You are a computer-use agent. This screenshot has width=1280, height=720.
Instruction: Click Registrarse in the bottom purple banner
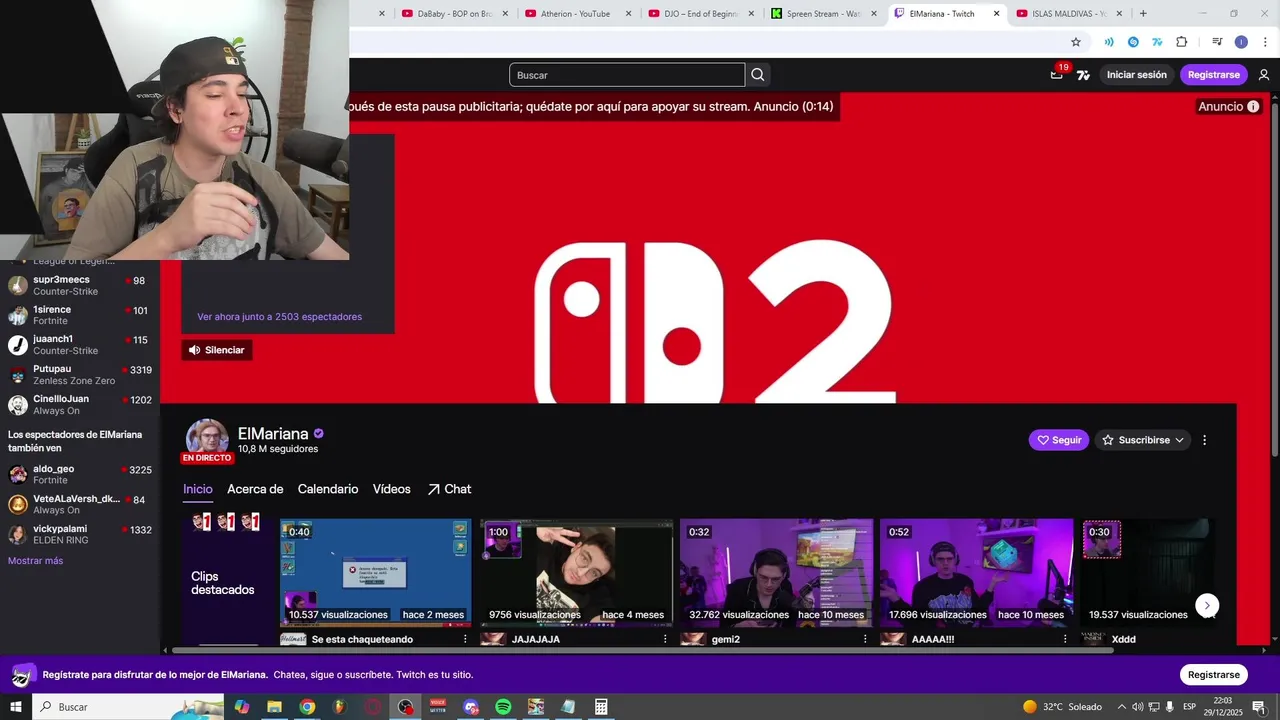pyautogui.click(x=1214, y=675)
